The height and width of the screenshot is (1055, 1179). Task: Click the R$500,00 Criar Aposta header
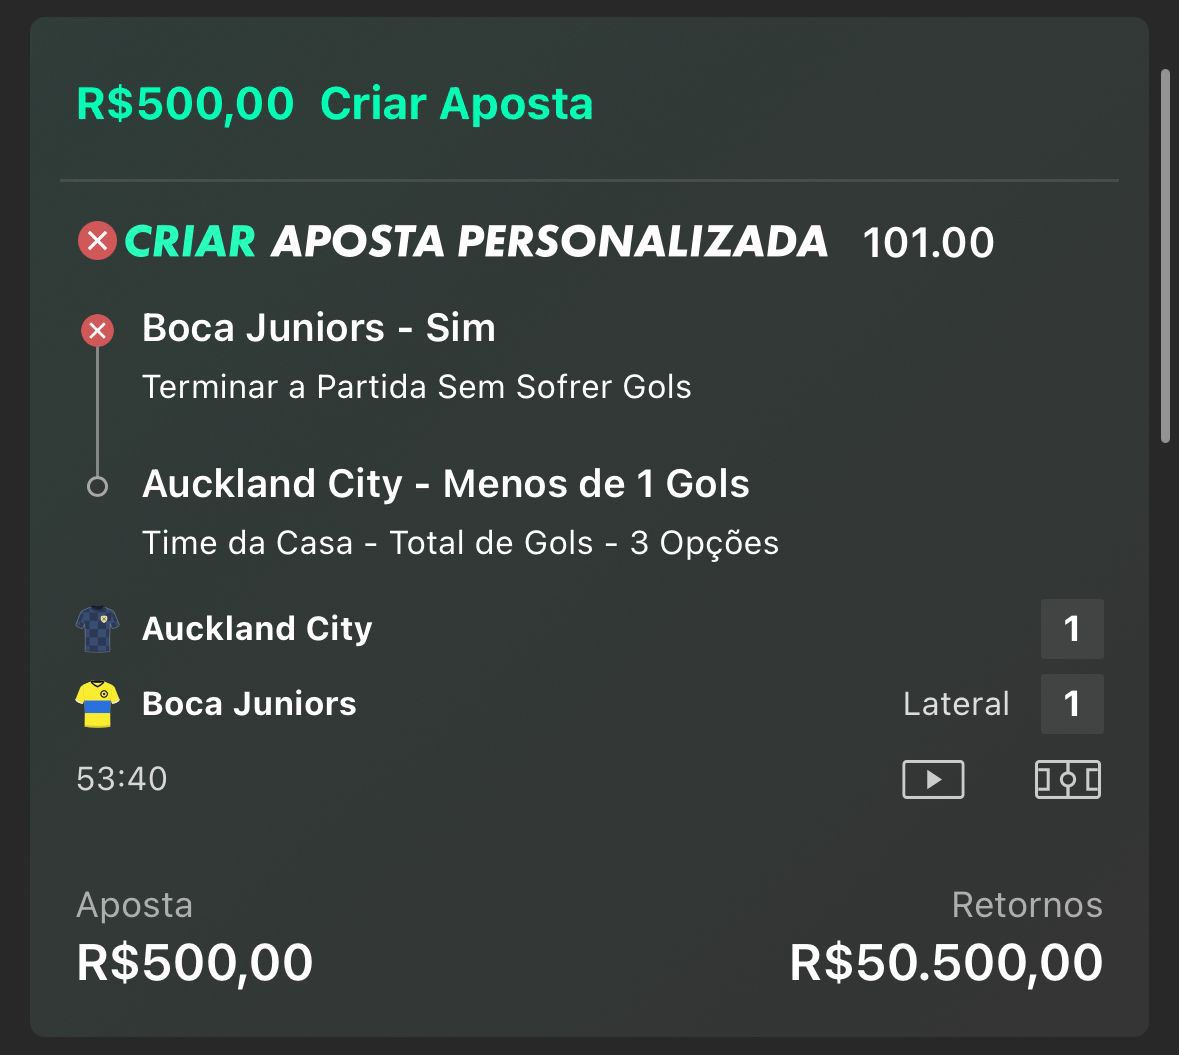coord(335,104)
